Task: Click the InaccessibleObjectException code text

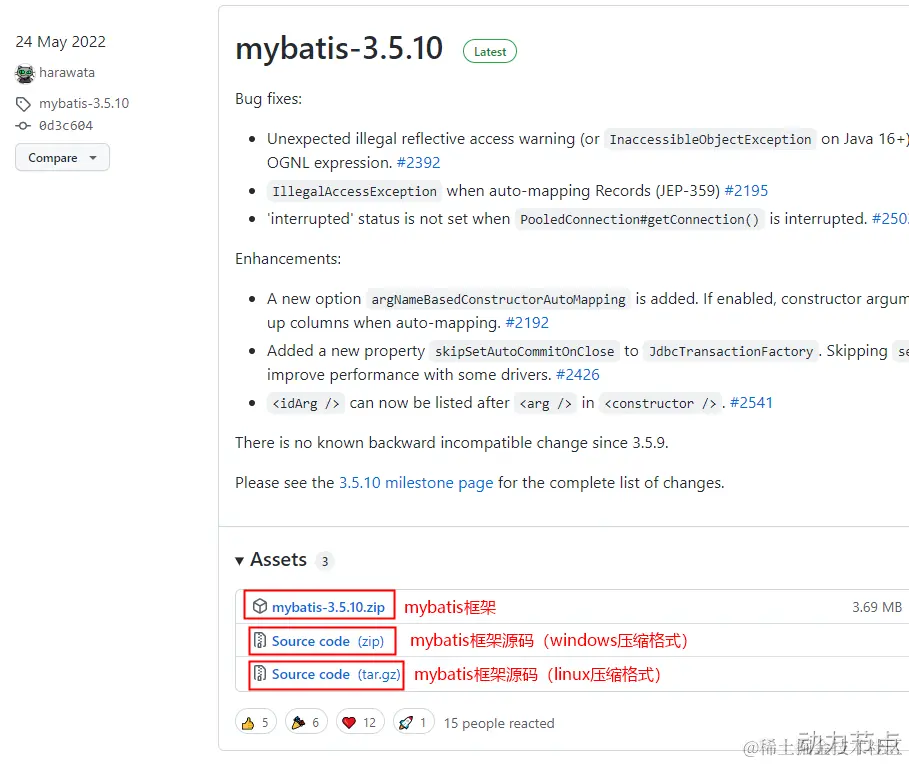Action: click(710, 140)
